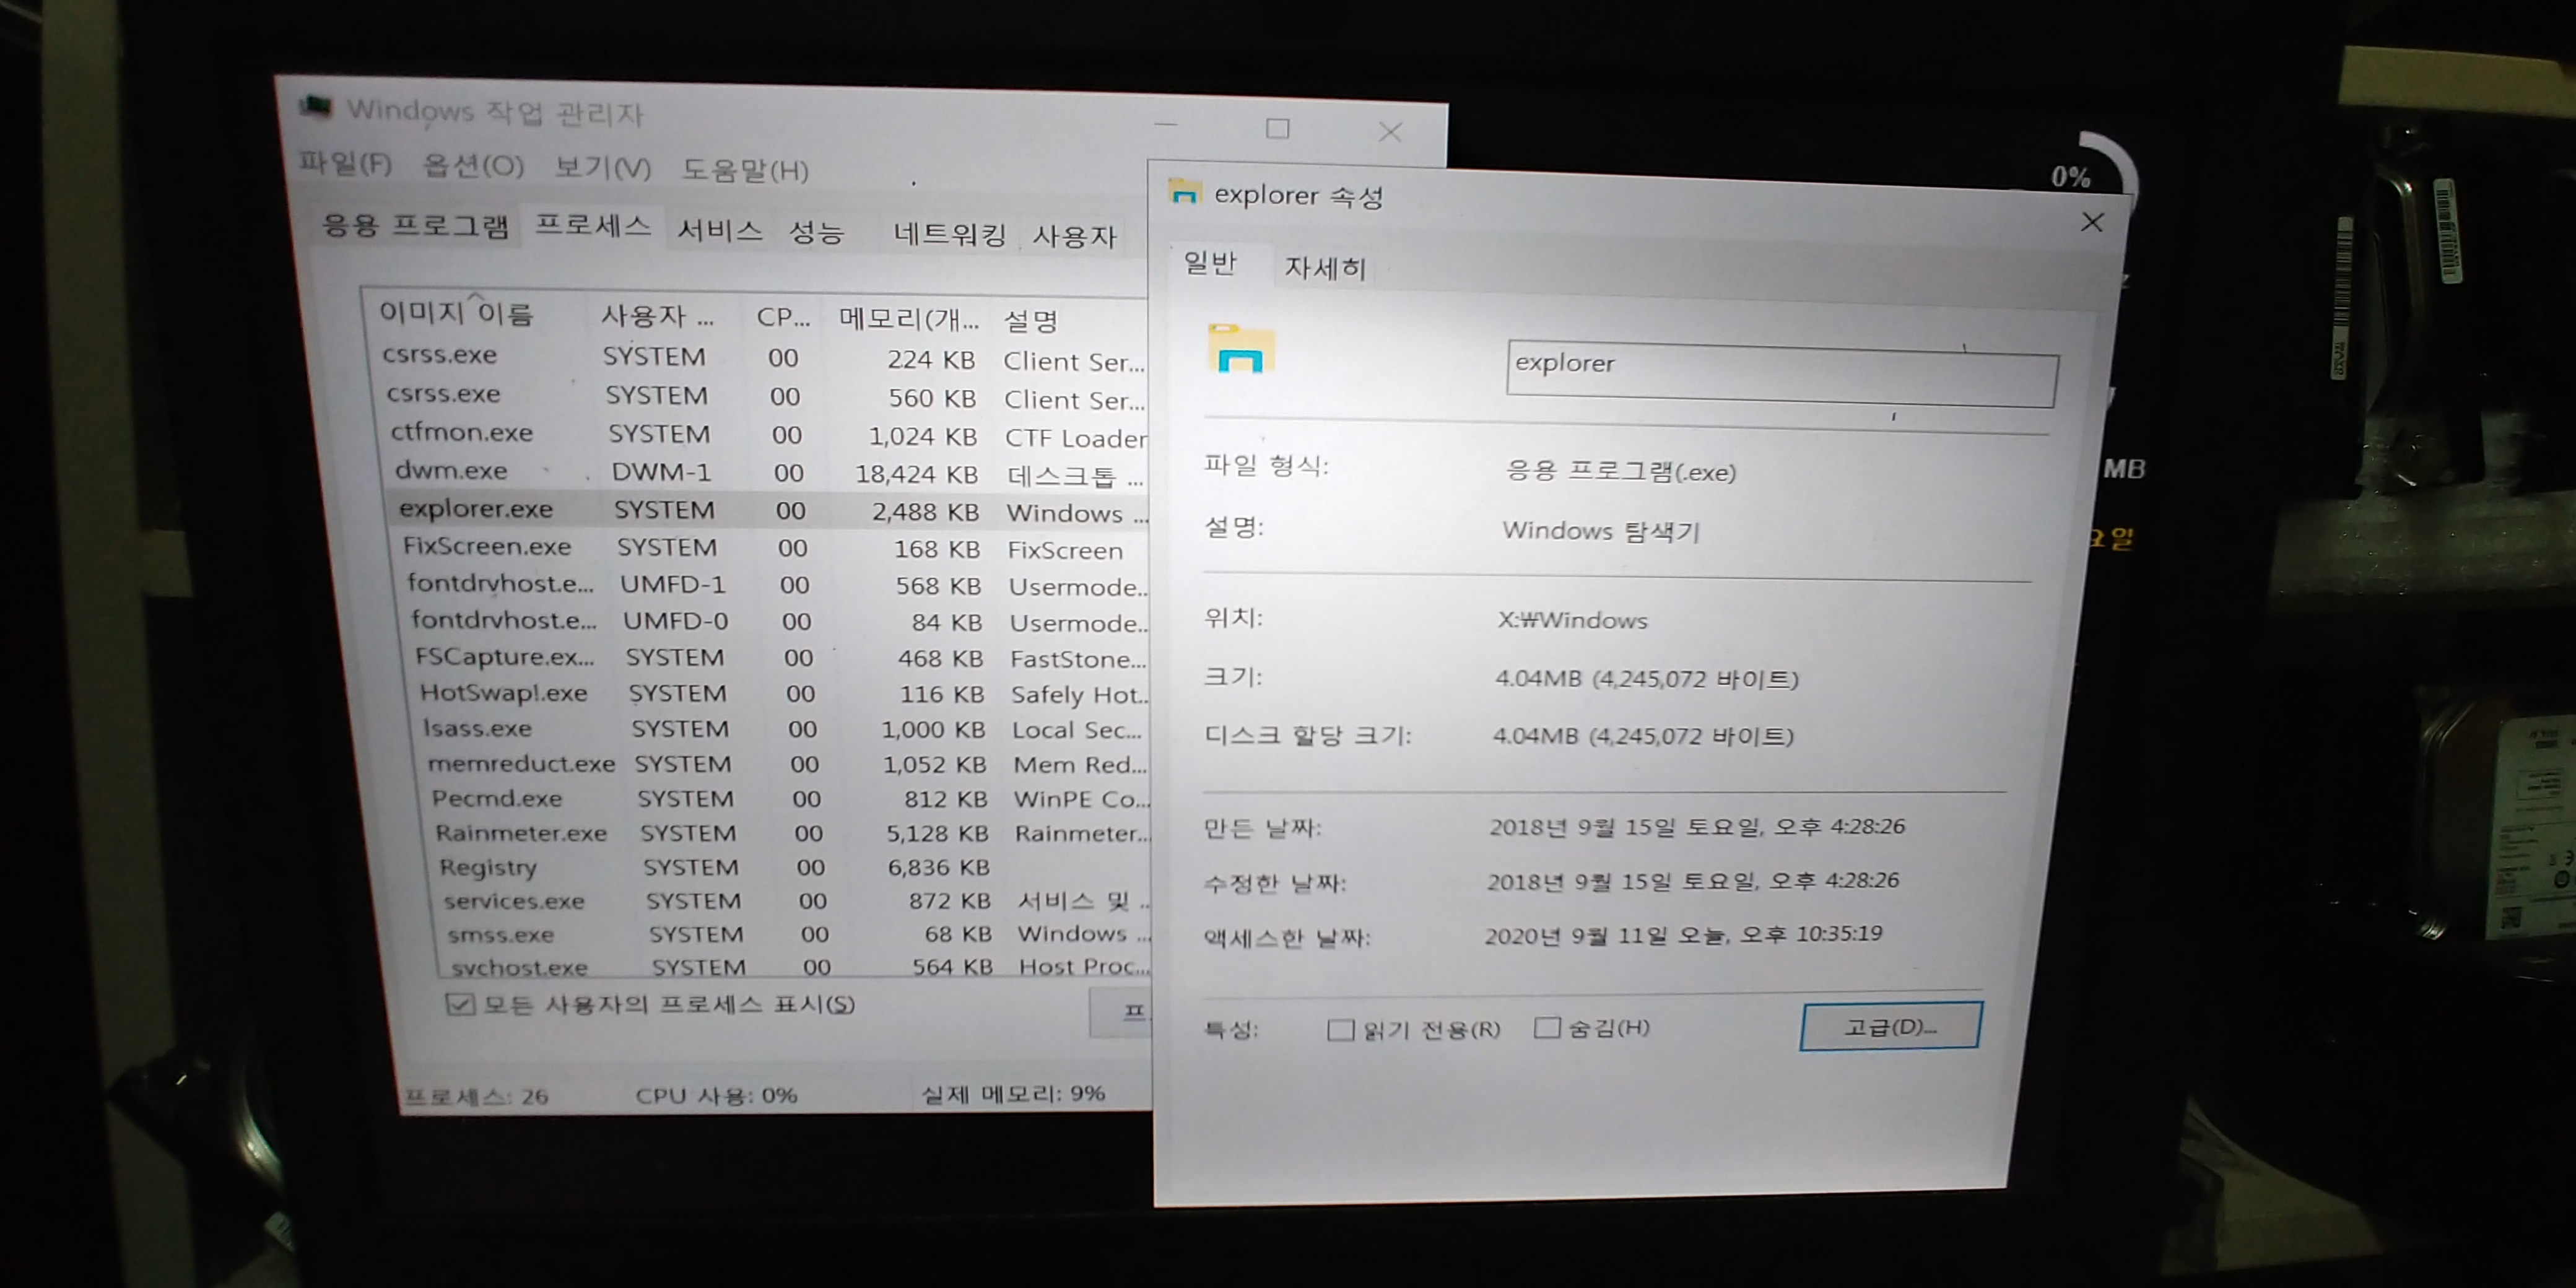The width and height of the screenshot is (2576, 1288).
Task: Select the ctfmon.exe process row
Action: (x=768, y=435)
